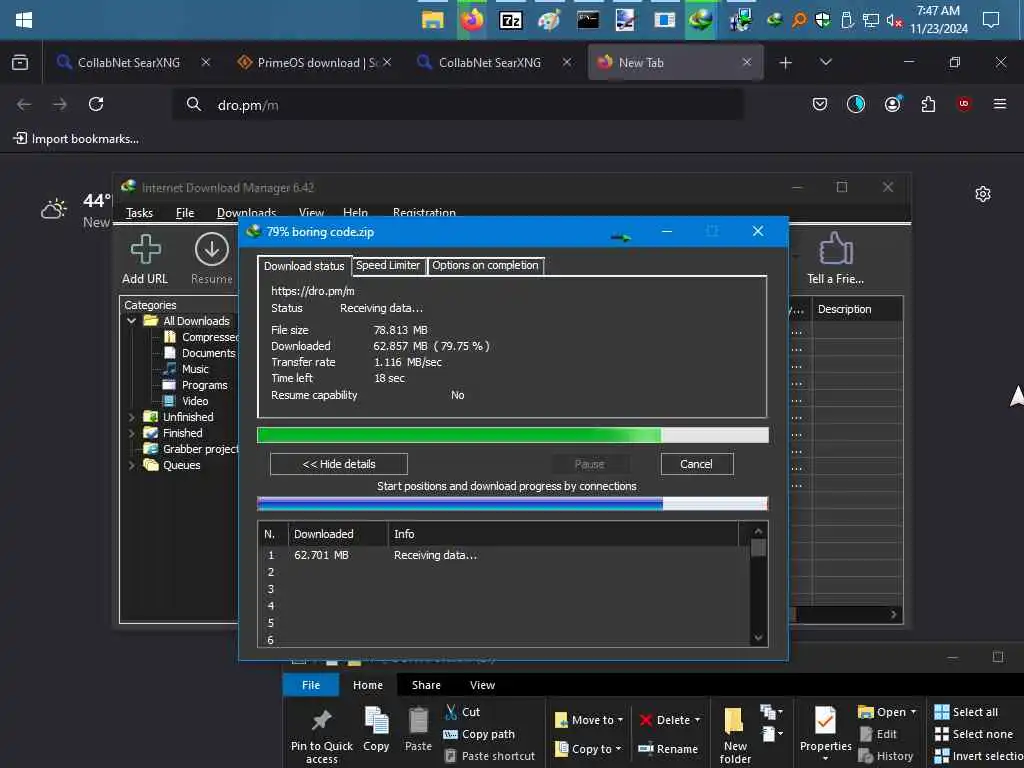Expand the Finished category
Screen dimensions: 1024x768
[x=131, y=433]
